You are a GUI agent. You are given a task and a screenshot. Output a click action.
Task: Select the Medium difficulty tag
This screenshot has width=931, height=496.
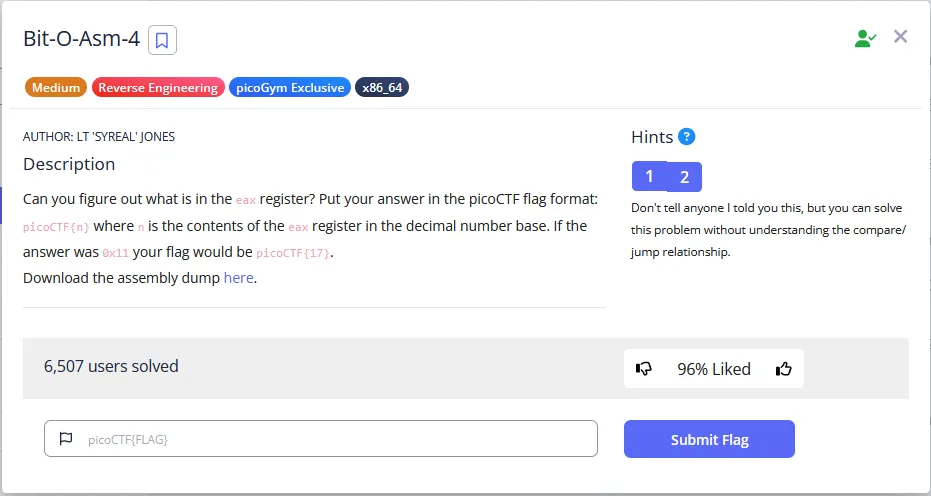pos(56,88)
